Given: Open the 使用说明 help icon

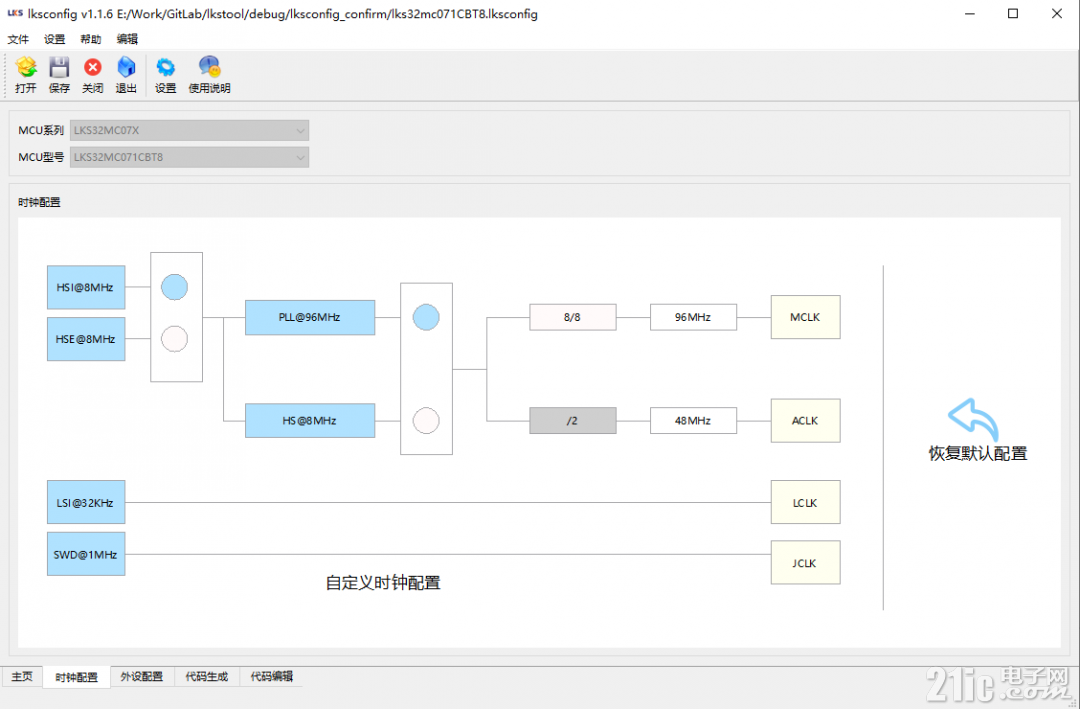Looking at the screenshot, I should [x=209, y=66].
